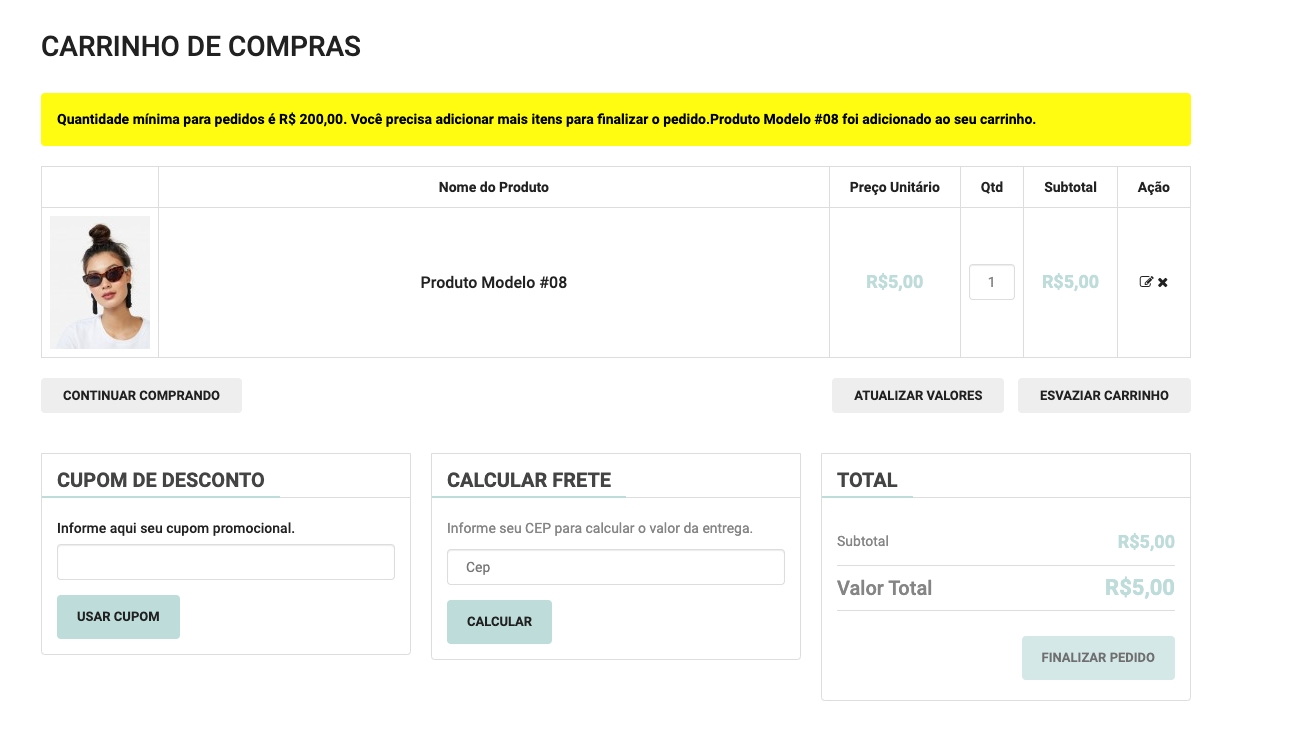Click Atualizar Valores to refresh the cart

click(917, 395)
